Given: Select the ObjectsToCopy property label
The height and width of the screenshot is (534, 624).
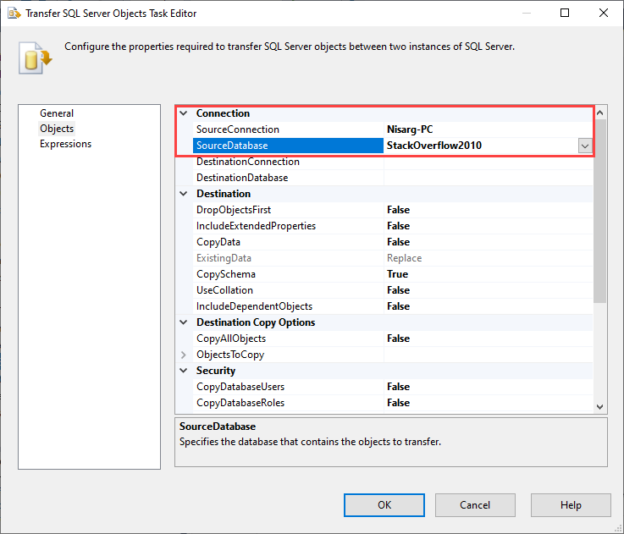Looking at the screenshot, I should [230, 354].
